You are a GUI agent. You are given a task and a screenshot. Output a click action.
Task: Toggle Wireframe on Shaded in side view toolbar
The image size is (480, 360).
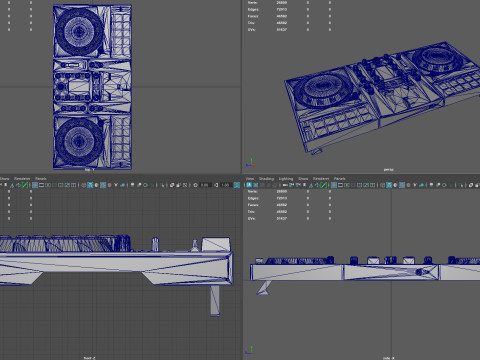tap(402, 185)
